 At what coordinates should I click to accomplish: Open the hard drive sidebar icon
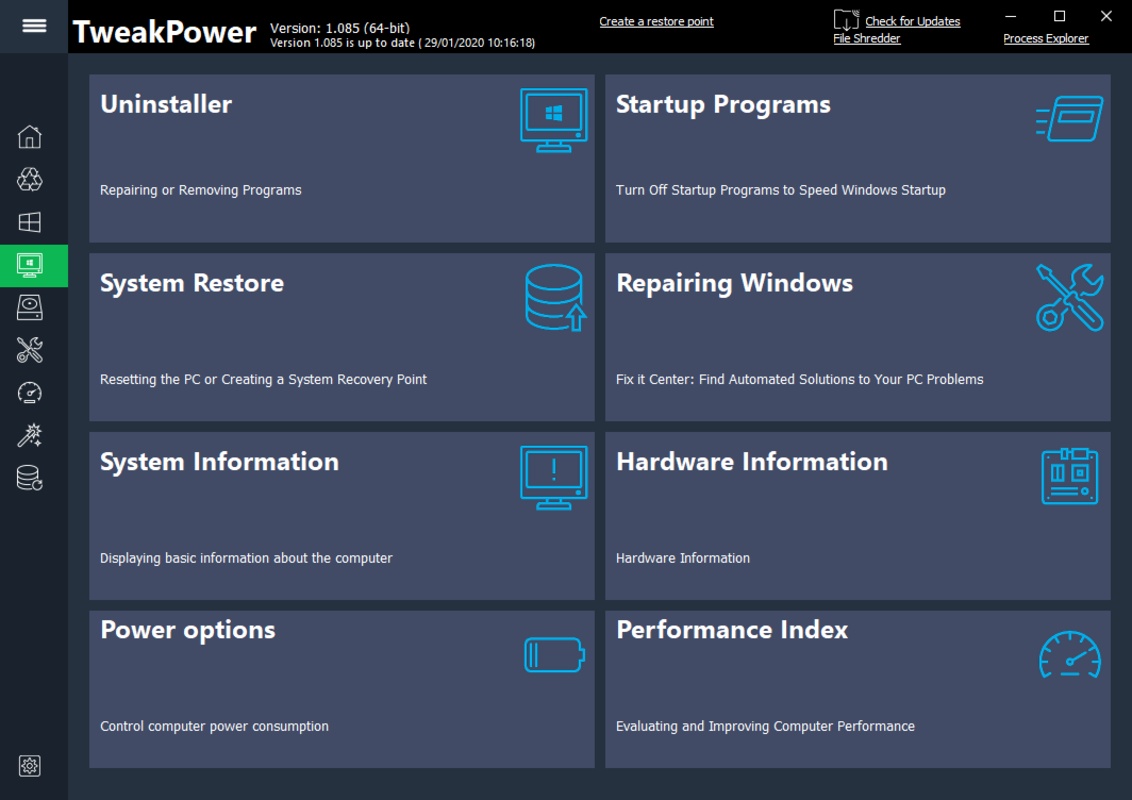[x=30, y=307]
